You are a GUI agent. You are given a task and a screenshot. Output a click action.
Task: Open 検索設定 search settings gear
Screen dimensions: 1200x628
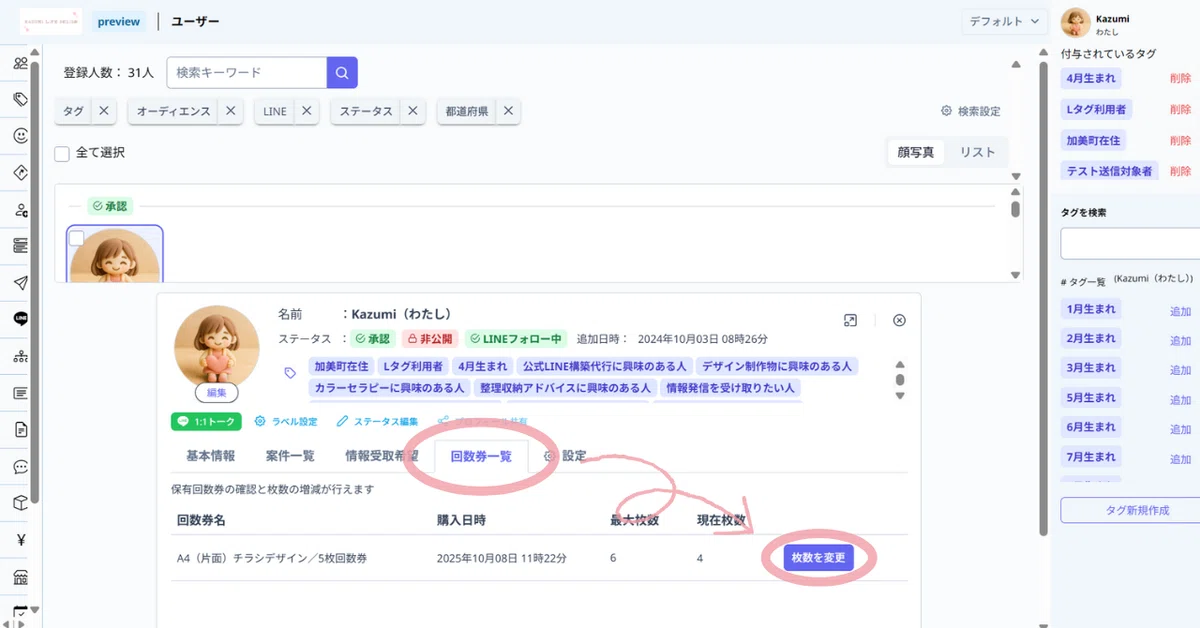pyautogui.click(x=970, y=111)
